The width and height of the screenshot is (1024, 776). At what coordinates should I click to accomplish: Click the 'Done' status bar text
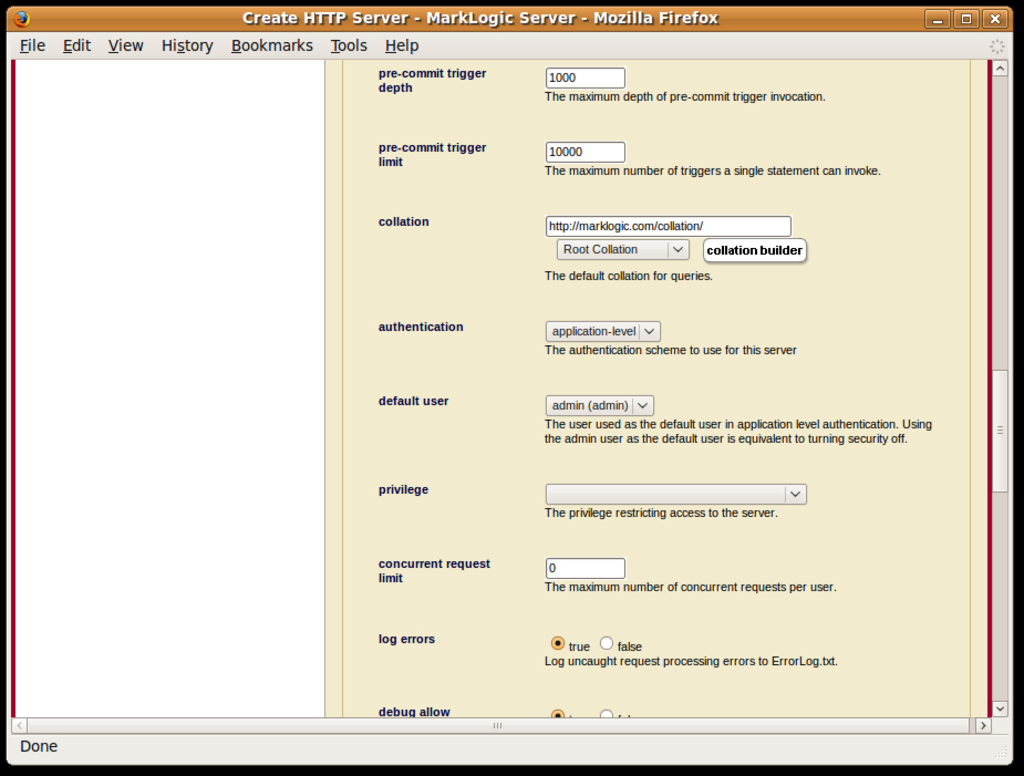pos(39,747)
